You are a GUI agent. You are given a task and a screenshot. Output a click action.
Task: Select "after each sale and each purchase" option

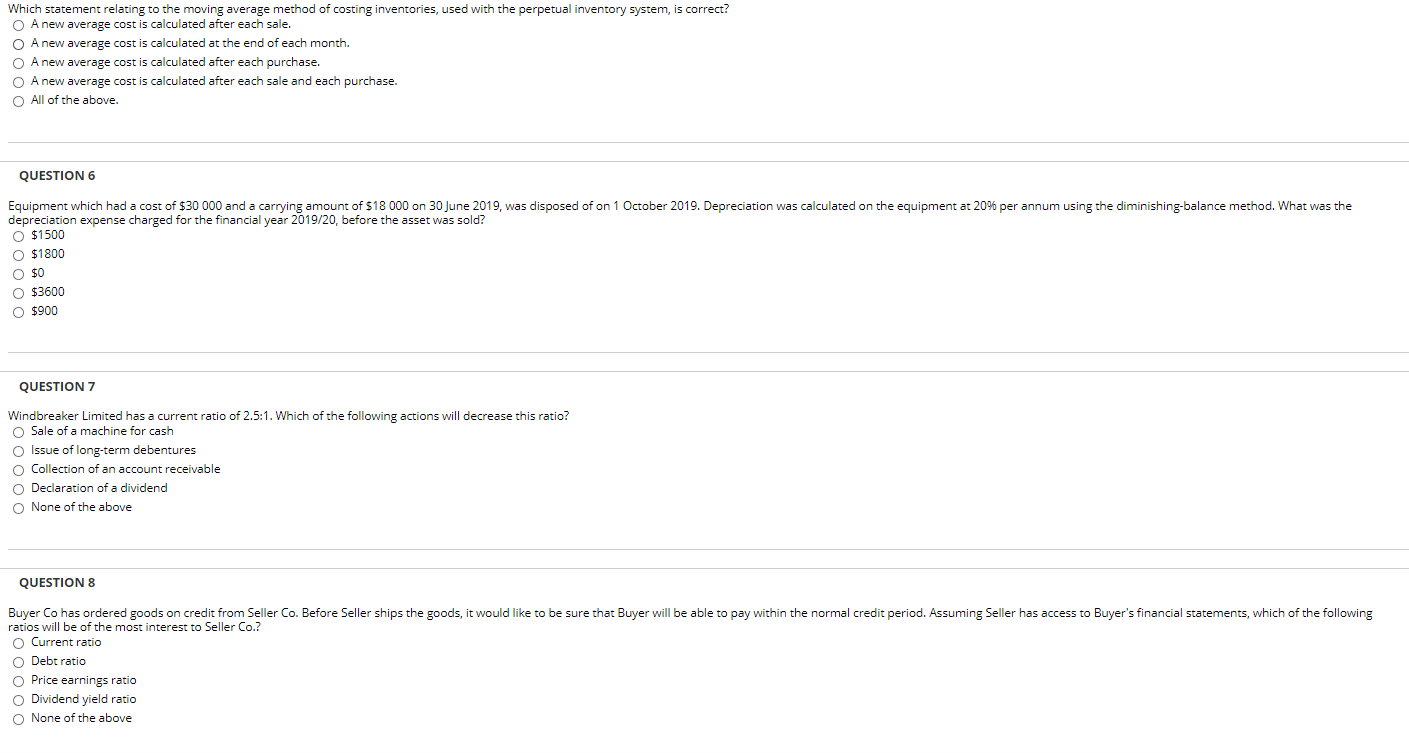coord(18,81)
